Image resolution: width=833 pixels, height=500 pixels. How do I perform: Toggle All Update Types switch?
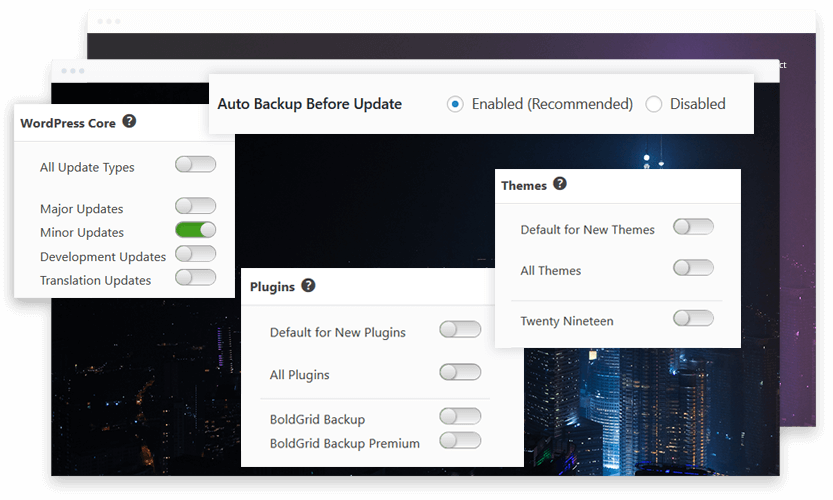(195, 165)
